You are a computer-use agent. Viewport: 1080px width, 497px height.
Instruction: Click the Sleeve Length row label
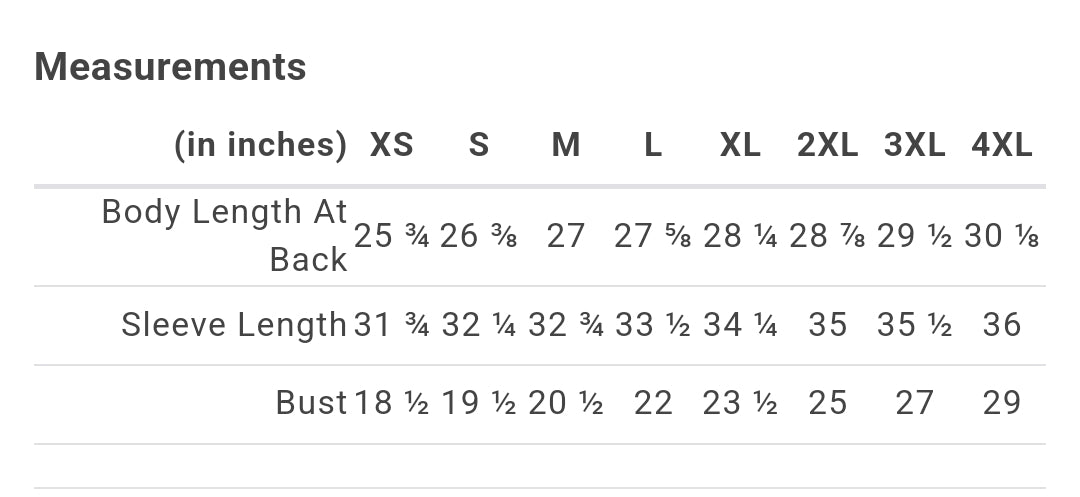(x=234, y=324)
